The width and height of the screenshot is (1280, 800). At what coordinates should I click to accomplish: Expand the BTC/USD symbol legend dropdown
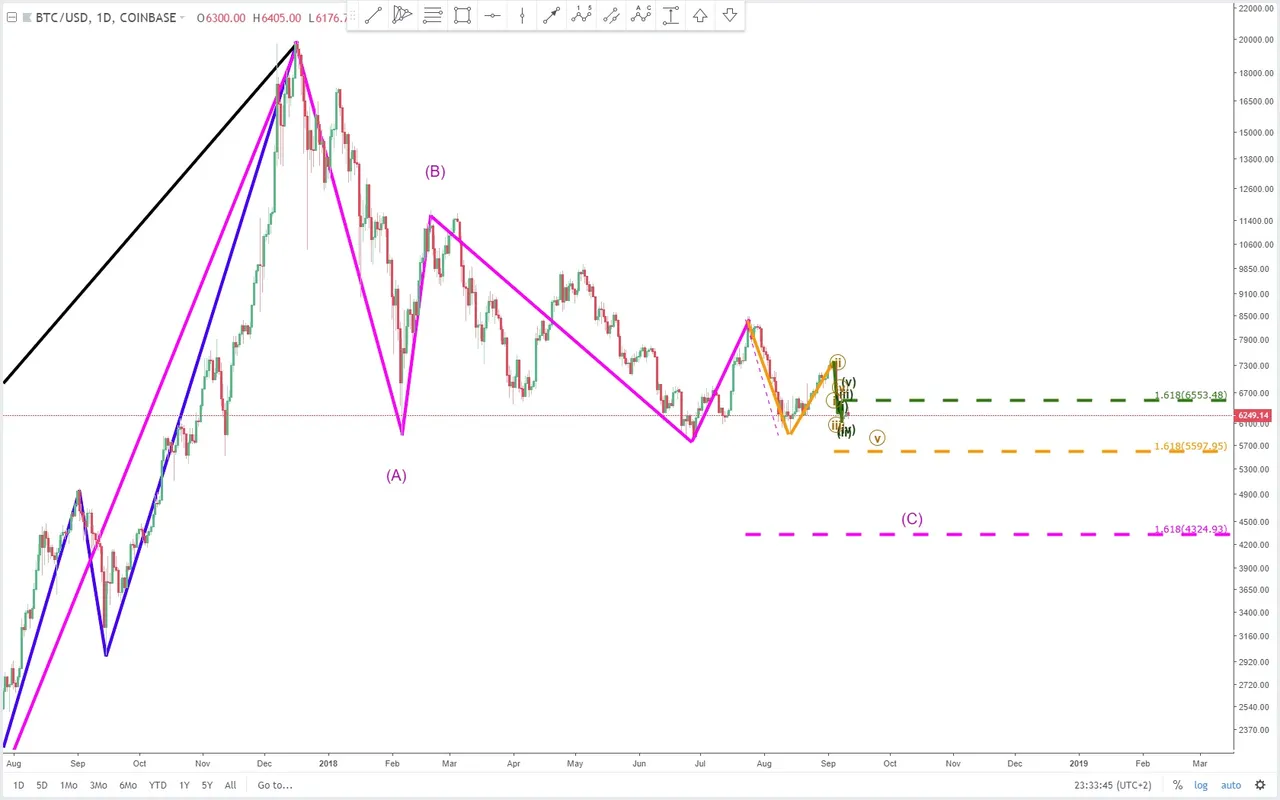(182, 18)
